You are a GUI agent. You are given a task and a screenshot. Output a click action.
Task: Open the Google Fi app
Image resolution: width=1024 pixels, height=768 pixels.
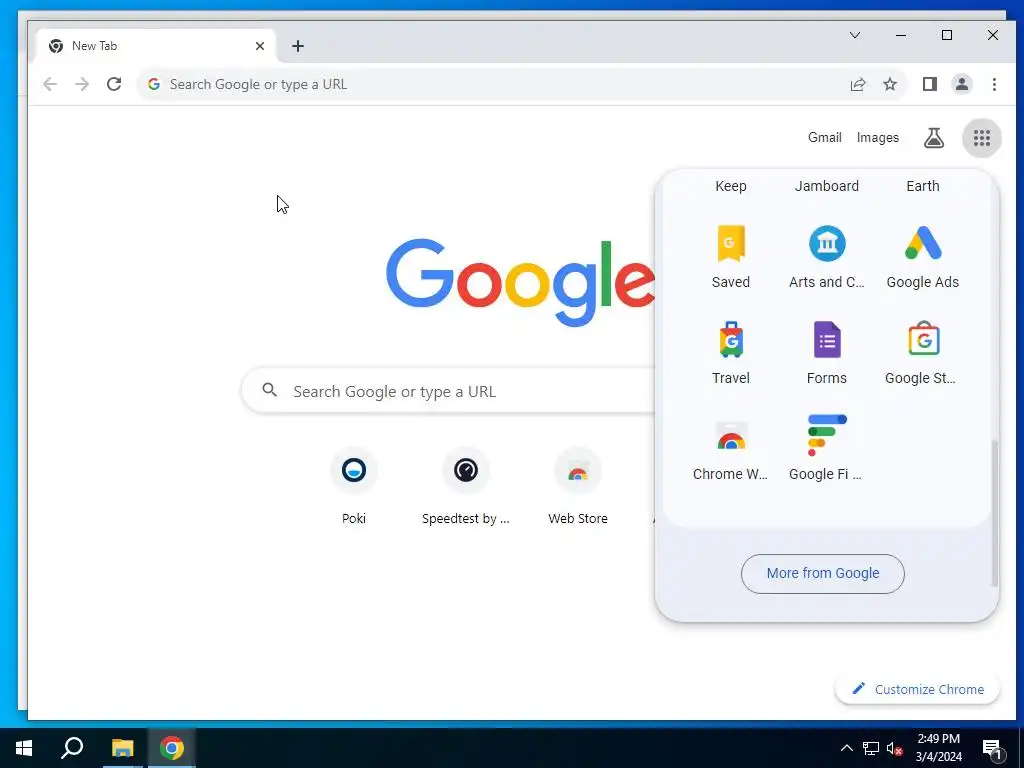coord(827,449)
